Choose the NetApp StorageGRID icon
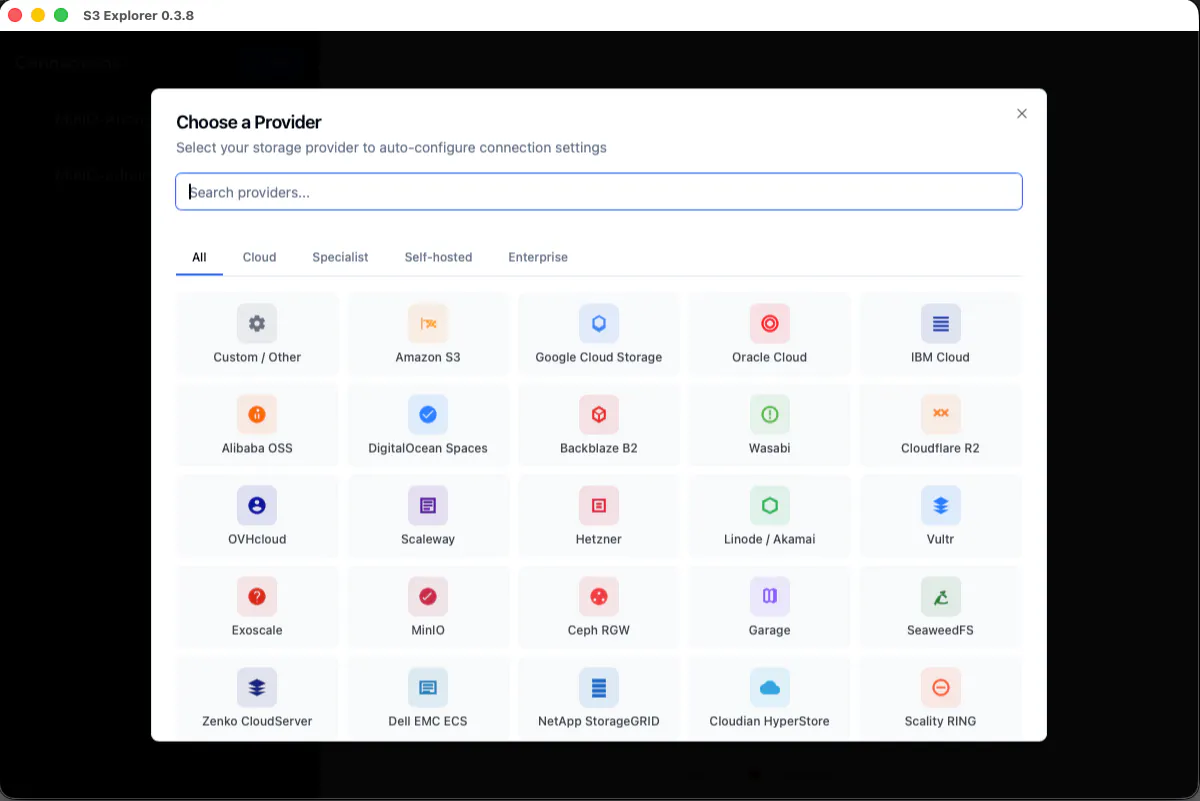The image size is (1200, 801). (599, 687)
